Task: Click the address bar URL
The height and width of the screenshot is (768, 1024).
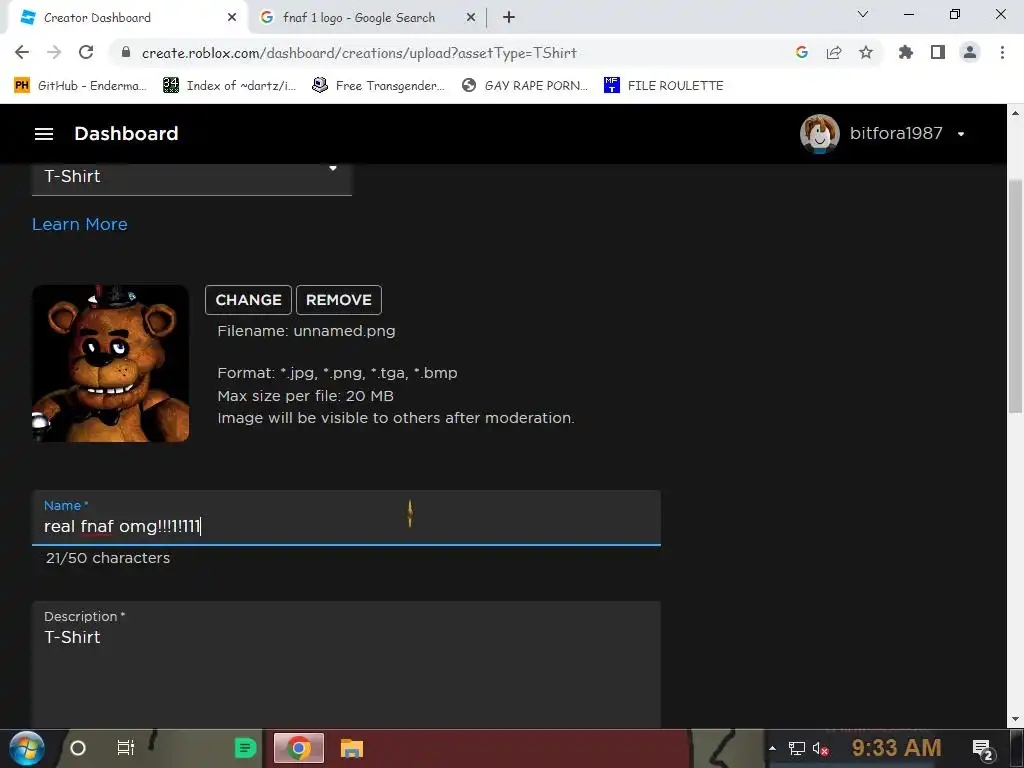Action: pyautogui.click(x=359, y=53)
